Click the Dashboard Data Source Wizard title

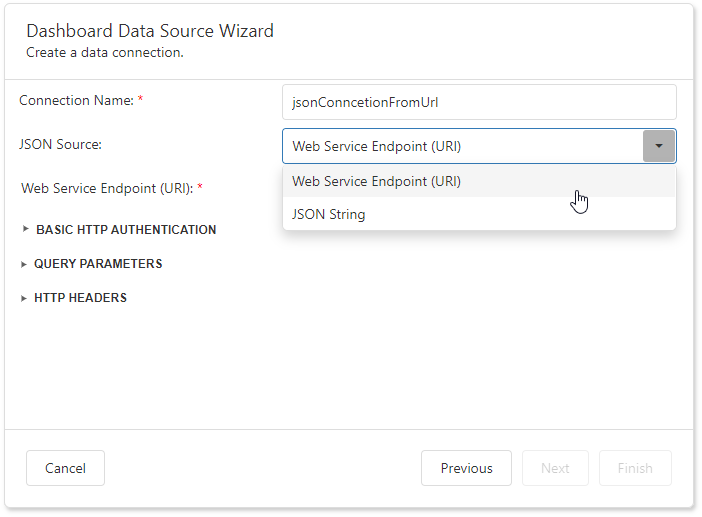coord(150,31)
